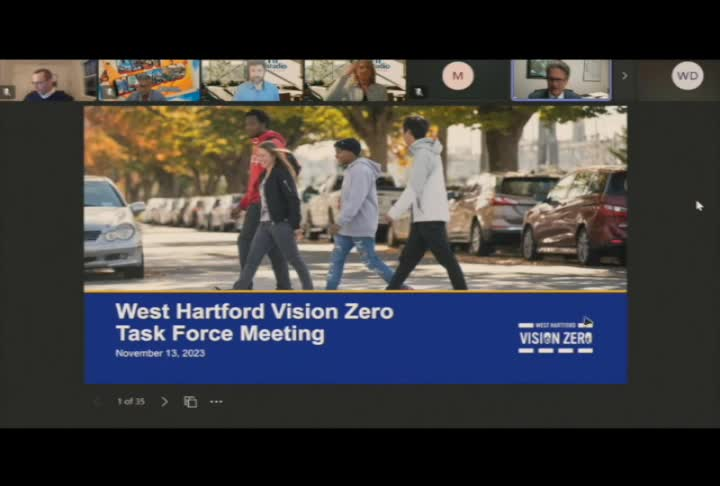Select the participant avatar labeled WD

click(x=687, y=76)
